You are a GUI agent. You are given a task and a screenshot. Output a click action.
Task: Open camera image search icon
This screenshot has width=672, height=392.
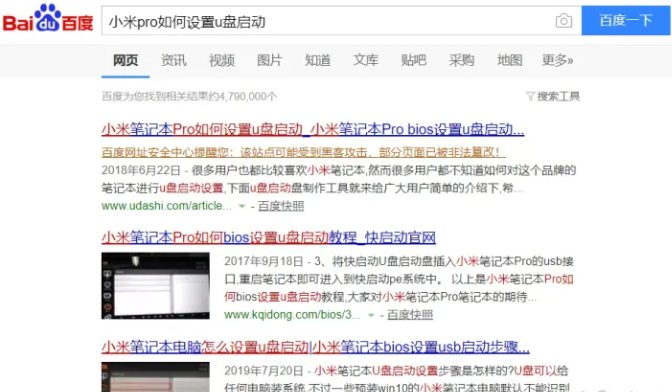(x=564, y=21)
